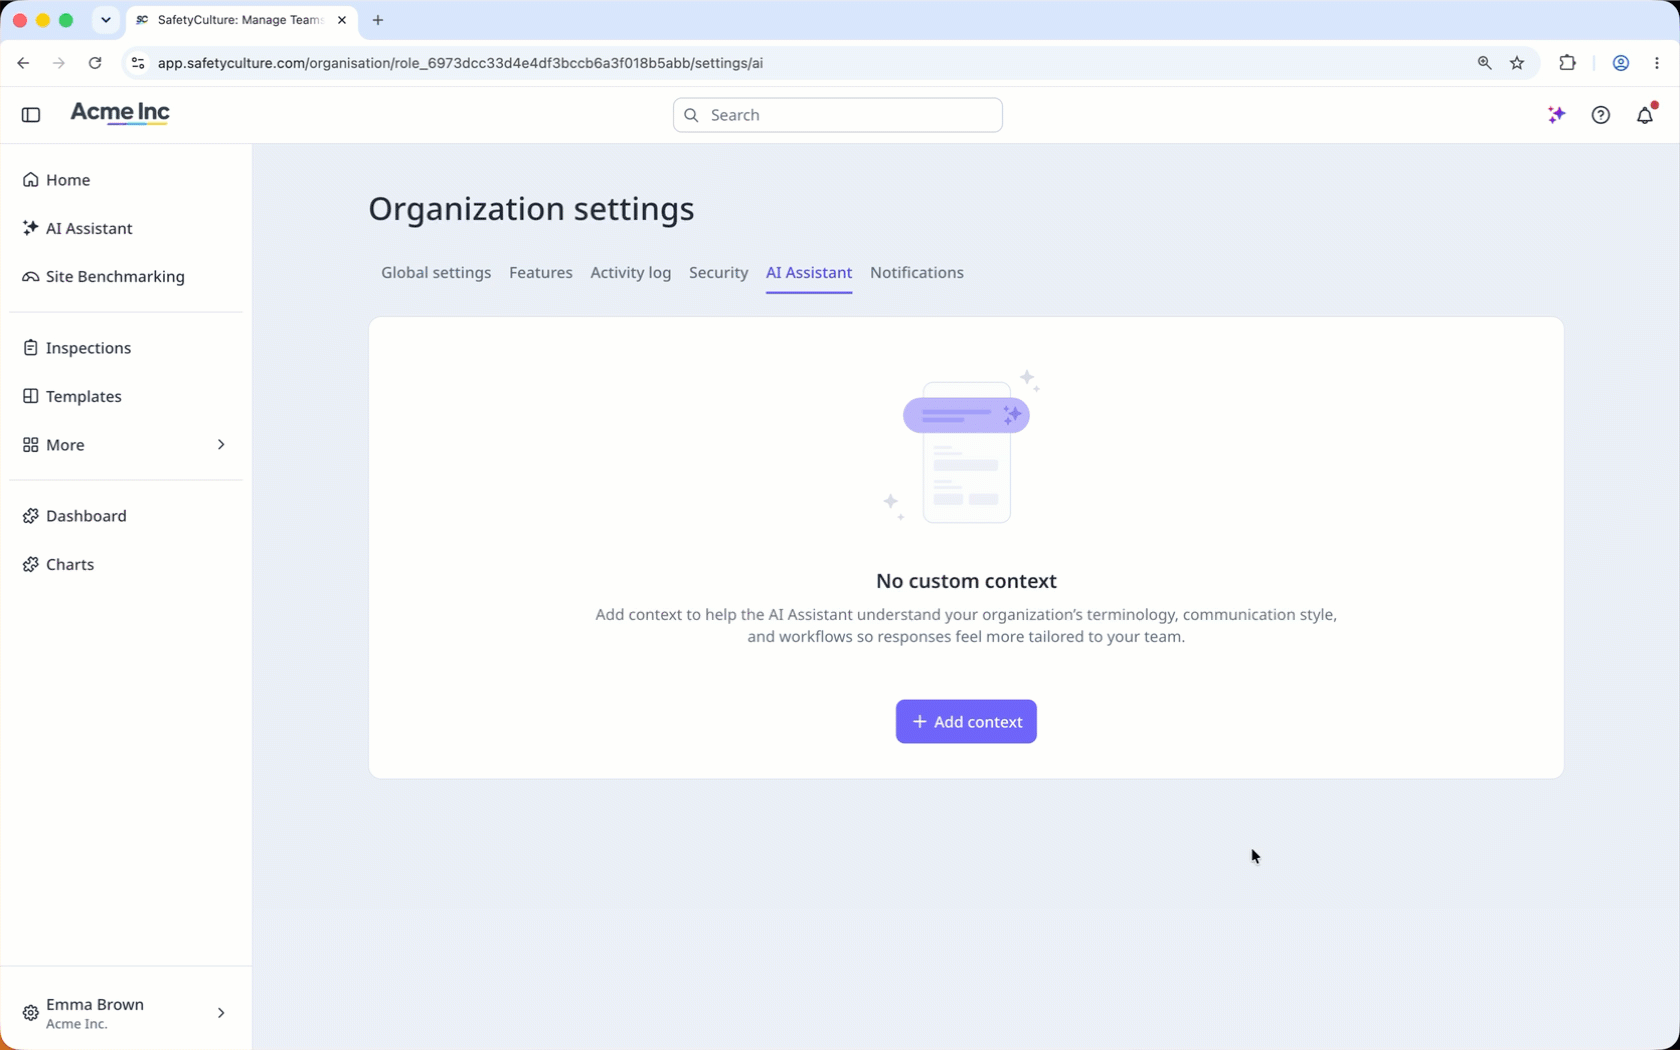Reload the page with the refresh icon
Viewport: 1680px width, 1050px height.
(95, 63)
